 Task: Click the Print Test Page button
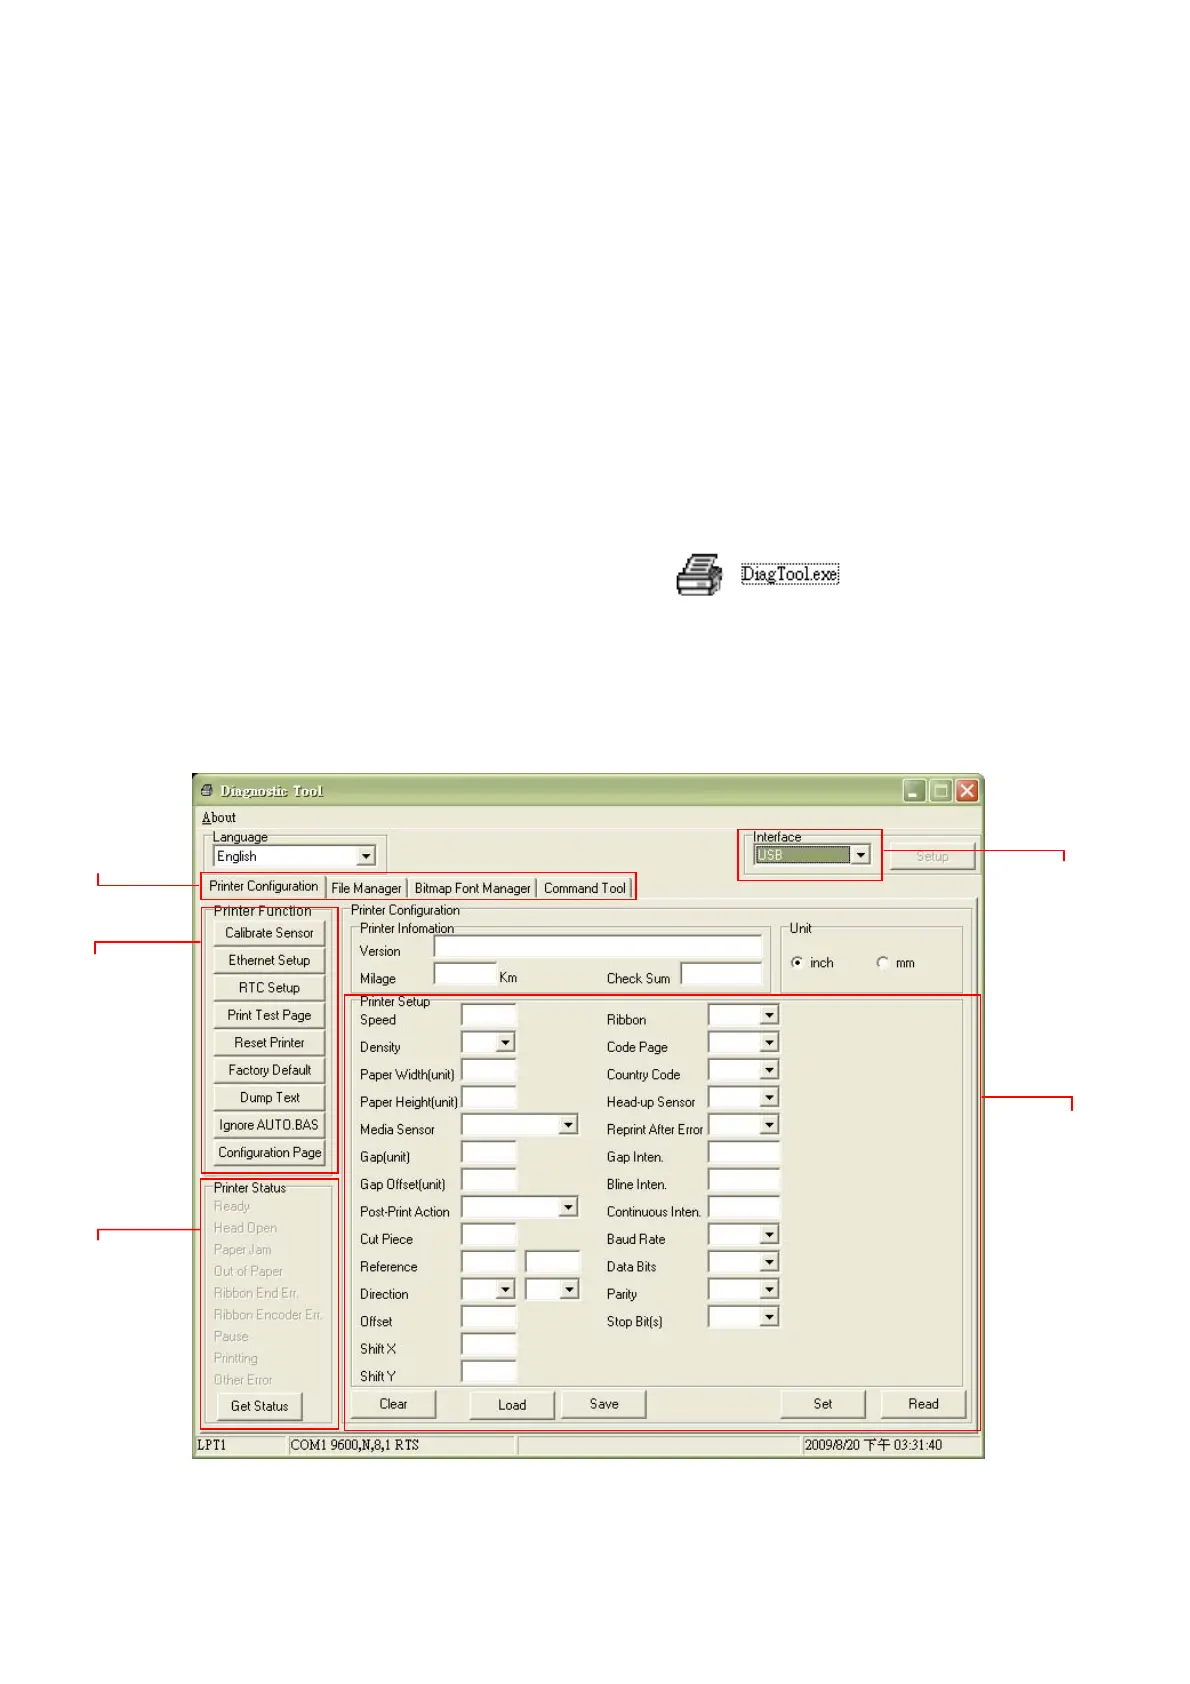tap(269, 1015)
